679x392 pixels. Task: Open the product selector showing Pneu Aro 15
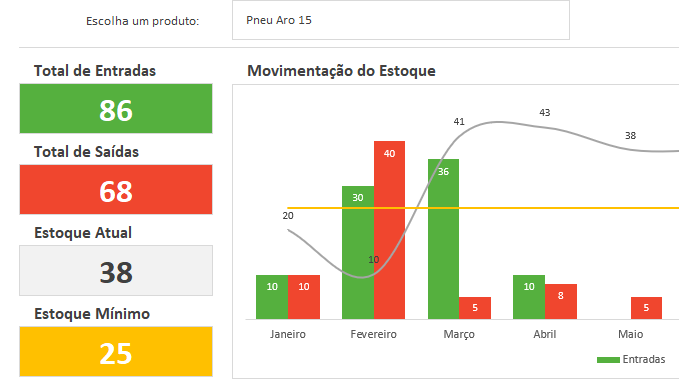(401, 20)
